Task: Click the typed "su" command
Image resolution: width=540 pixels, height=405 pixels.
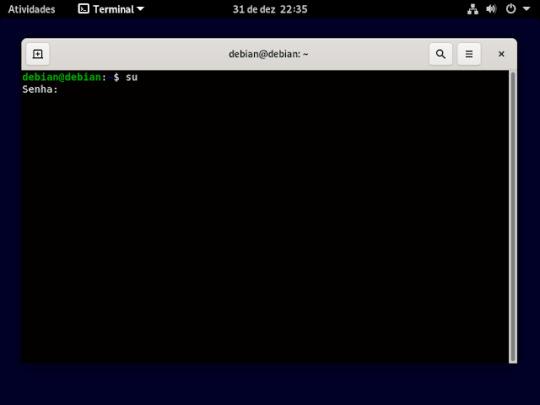Action: 132,77
